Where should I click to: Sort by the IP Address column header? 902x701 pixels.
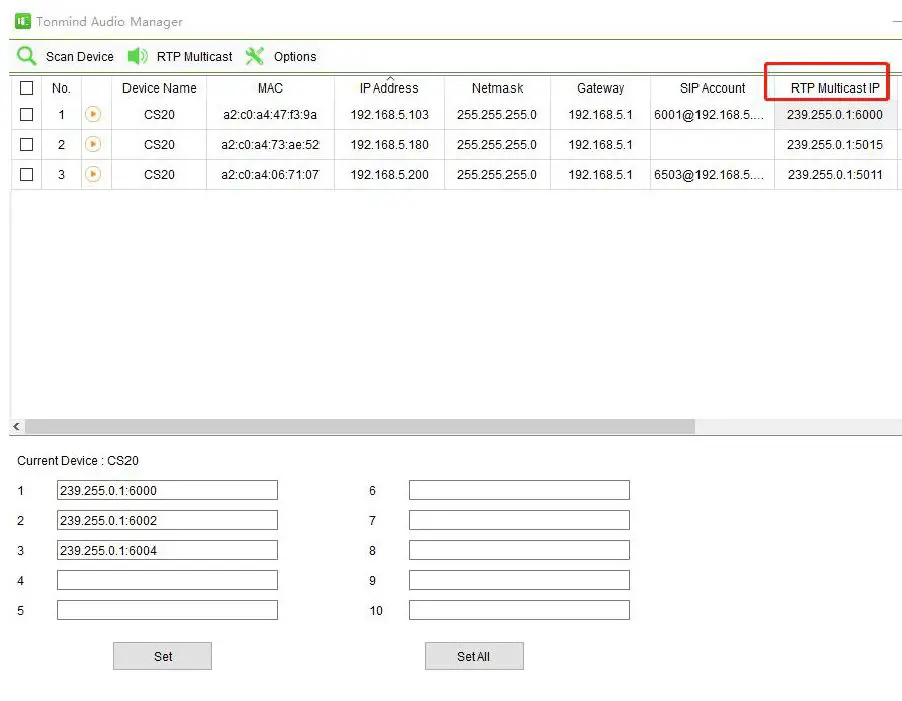click(389, 88)
